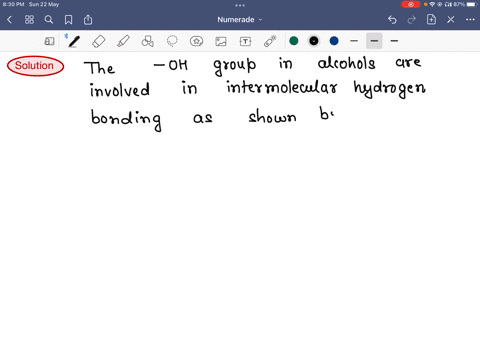Open the more options ellipsis menu
Screen dimensions: 480x360
click(x=470, y=20)
